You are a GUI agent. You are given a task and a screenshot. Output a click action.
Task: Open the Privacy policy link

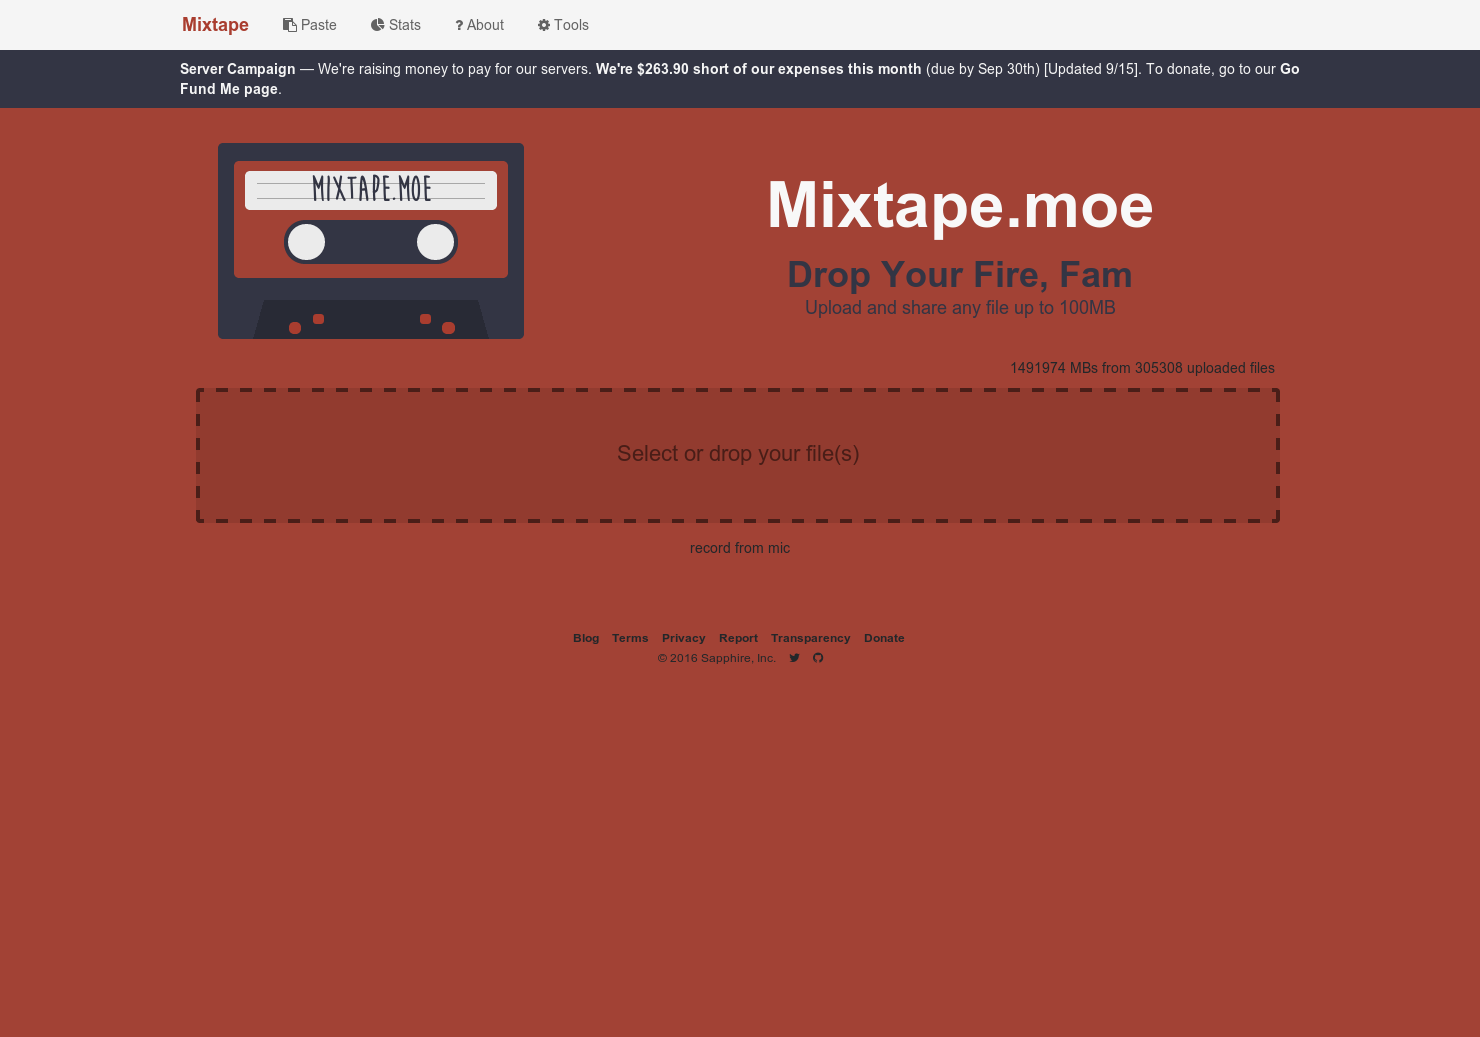pos(683,637)
